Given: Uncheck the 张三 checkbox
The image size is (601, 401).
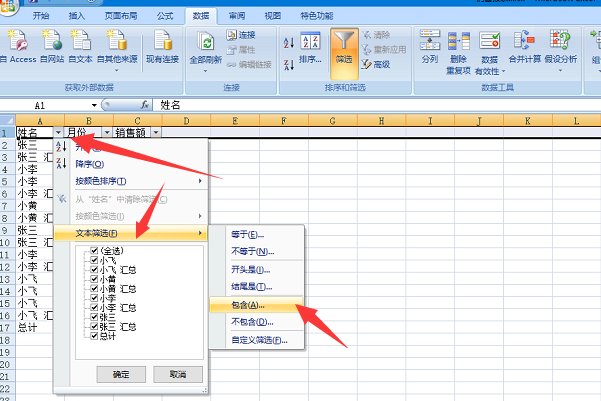Looking at the screenshot, I should 94,317.
